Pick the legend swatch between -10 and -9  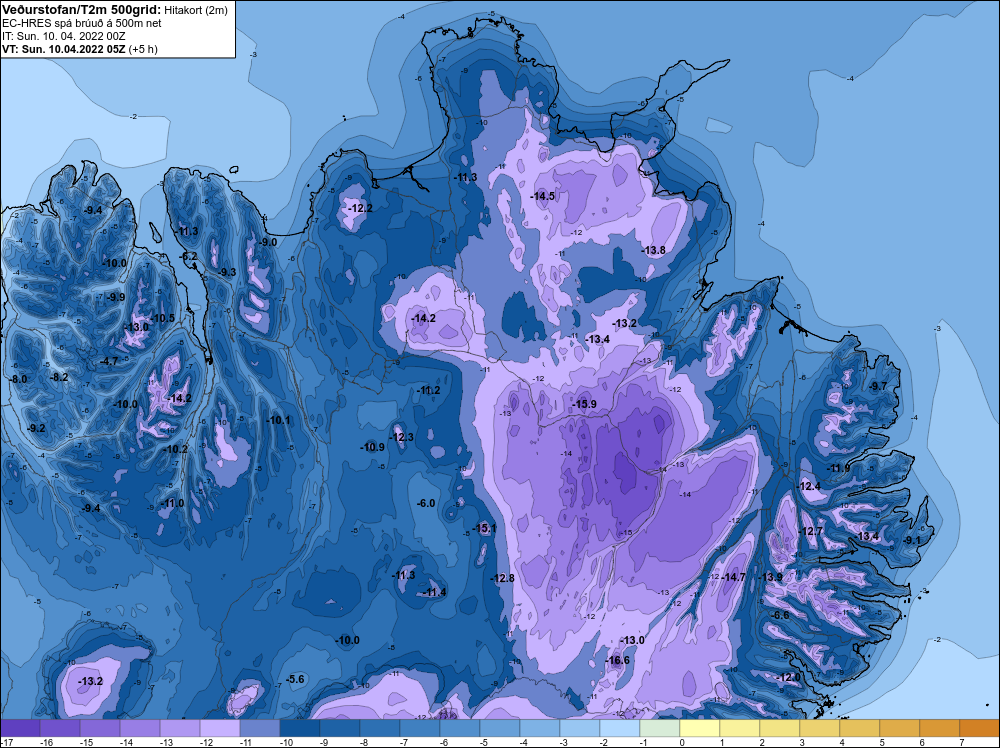(300, 728)
